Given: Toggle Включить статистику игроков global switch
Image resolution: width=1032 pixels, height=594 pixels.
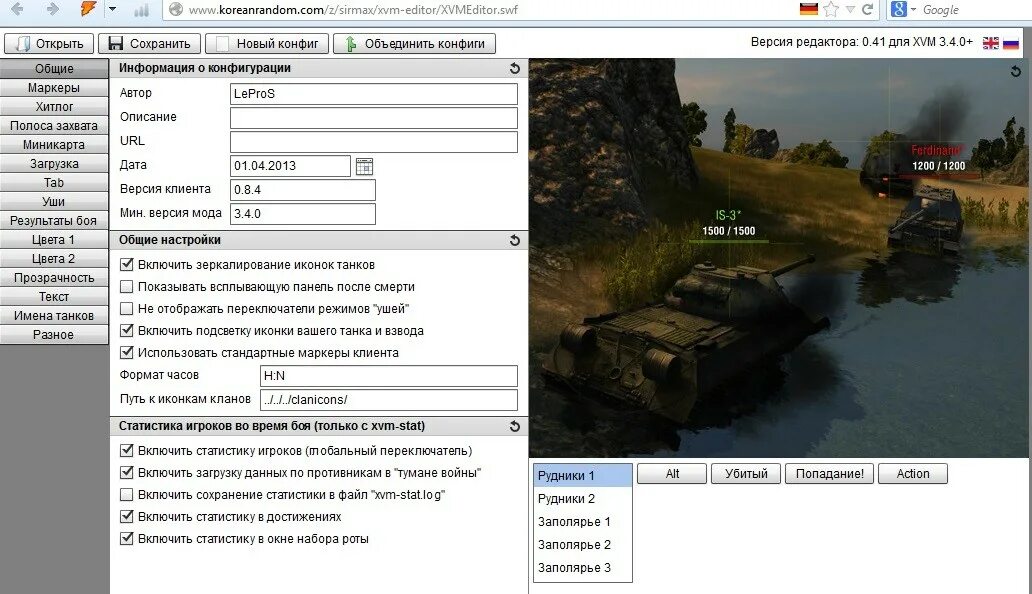Looking at the screenshot, I should [x=126, y=451].
